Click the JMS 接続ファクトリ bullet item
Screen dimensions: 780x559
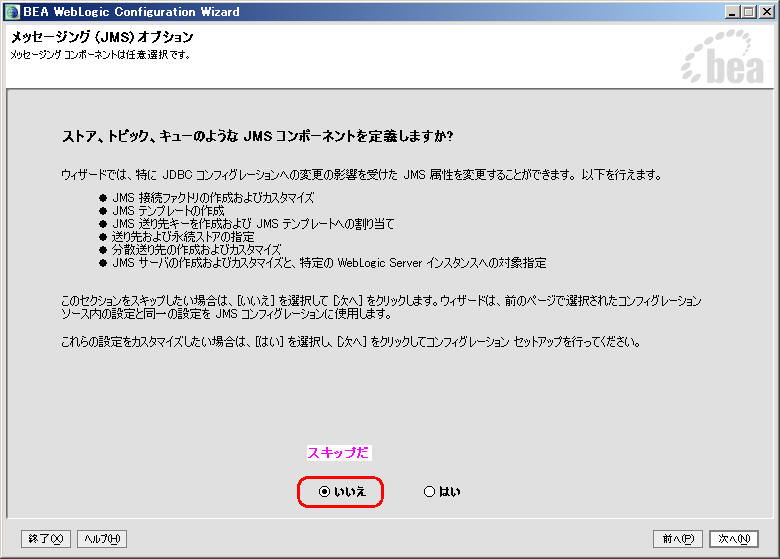pos(213,198)
